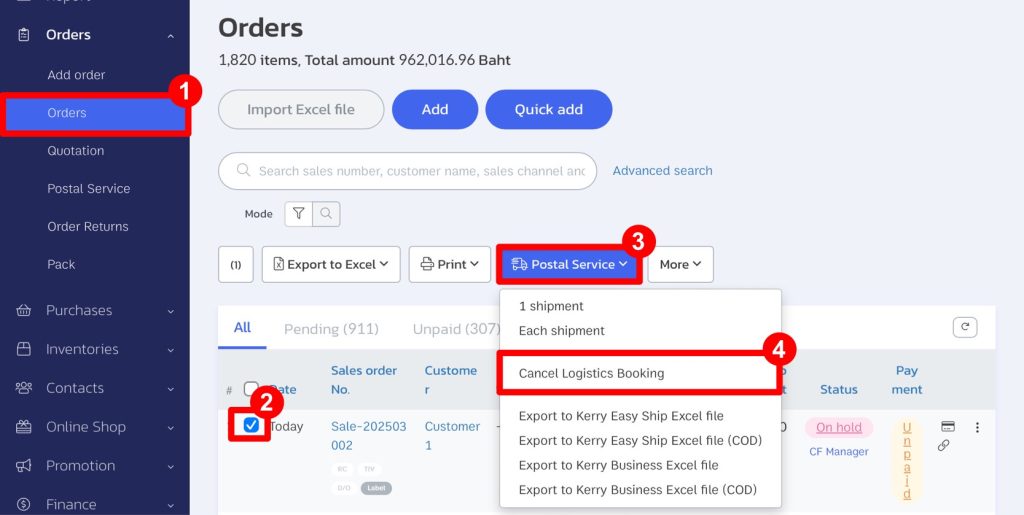Click the refresh icon above table
This screenshot has height=515, width=1024.
click(x=965, y=327)
